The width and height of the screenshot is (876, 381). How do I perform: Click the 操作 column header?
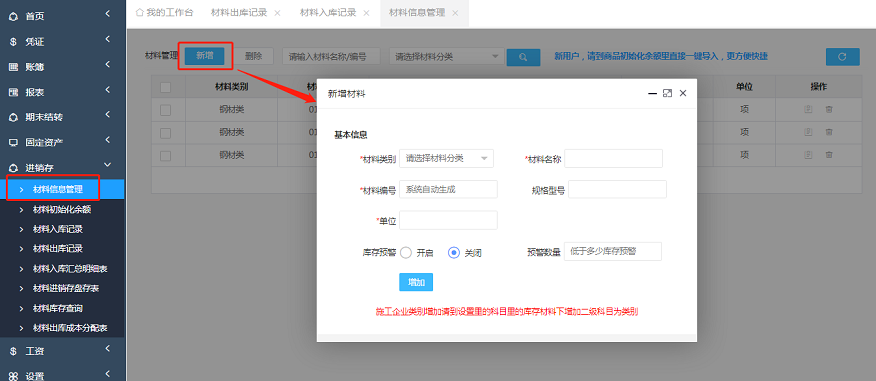click(818, 87)
